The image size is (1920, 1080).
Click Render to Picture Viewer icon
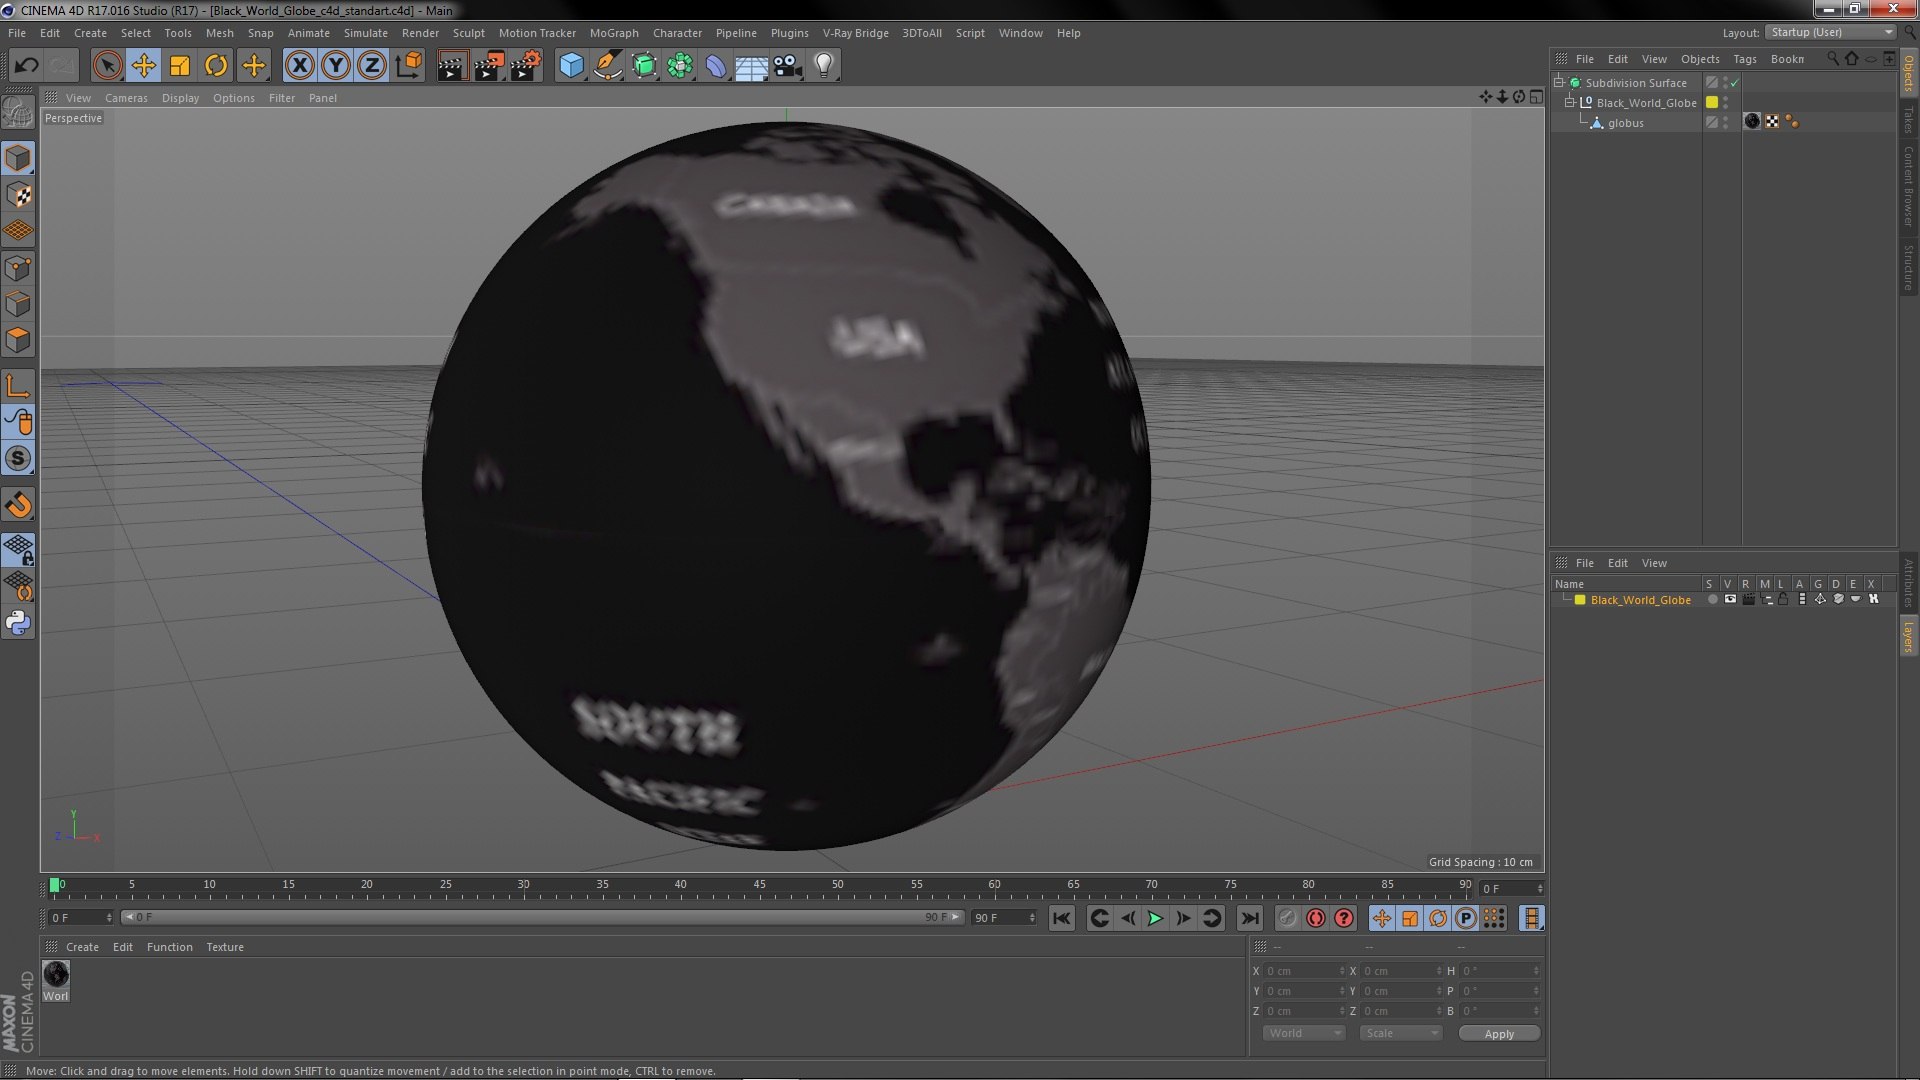[489, 66]
